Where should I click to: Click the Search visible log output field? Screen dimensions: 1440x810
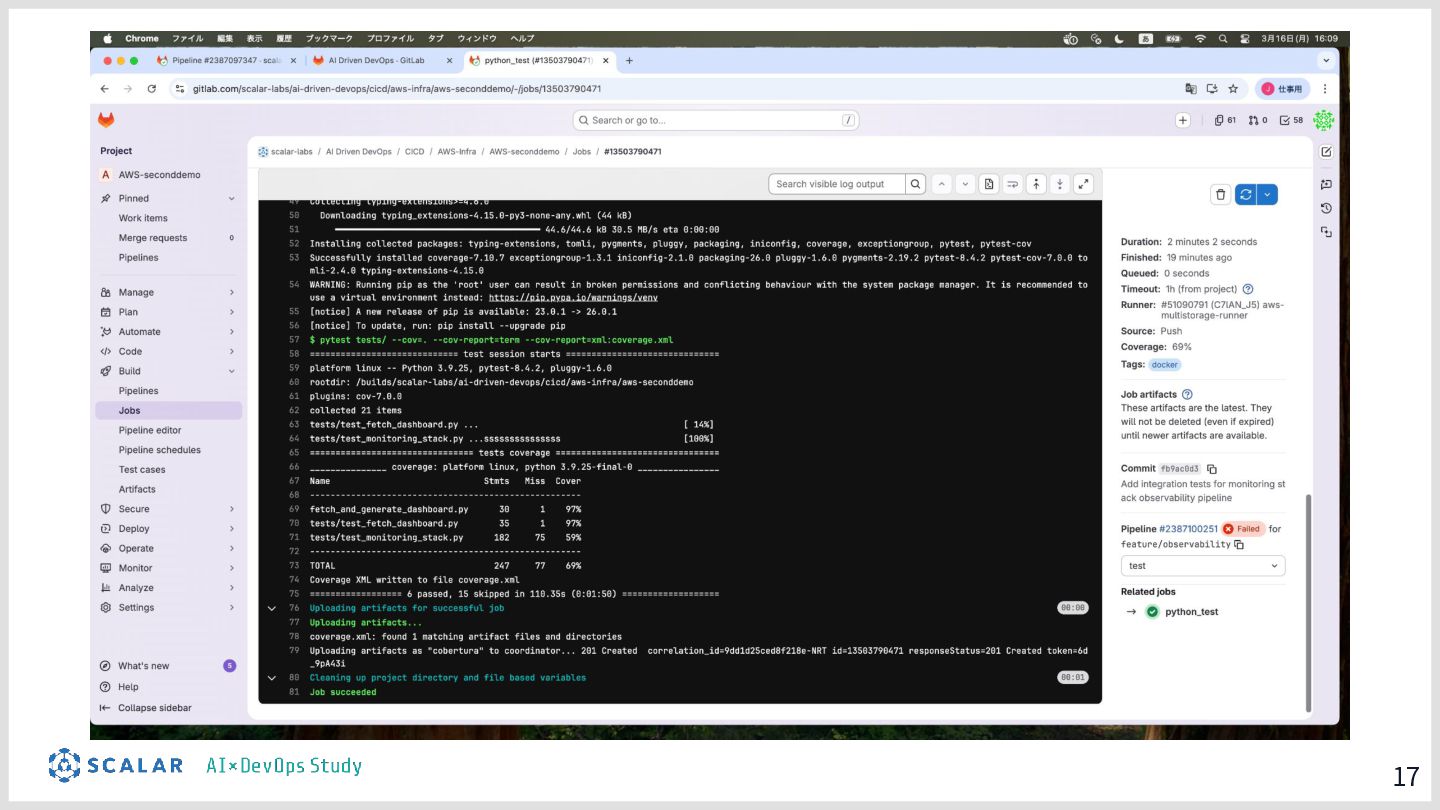[838, 184]
